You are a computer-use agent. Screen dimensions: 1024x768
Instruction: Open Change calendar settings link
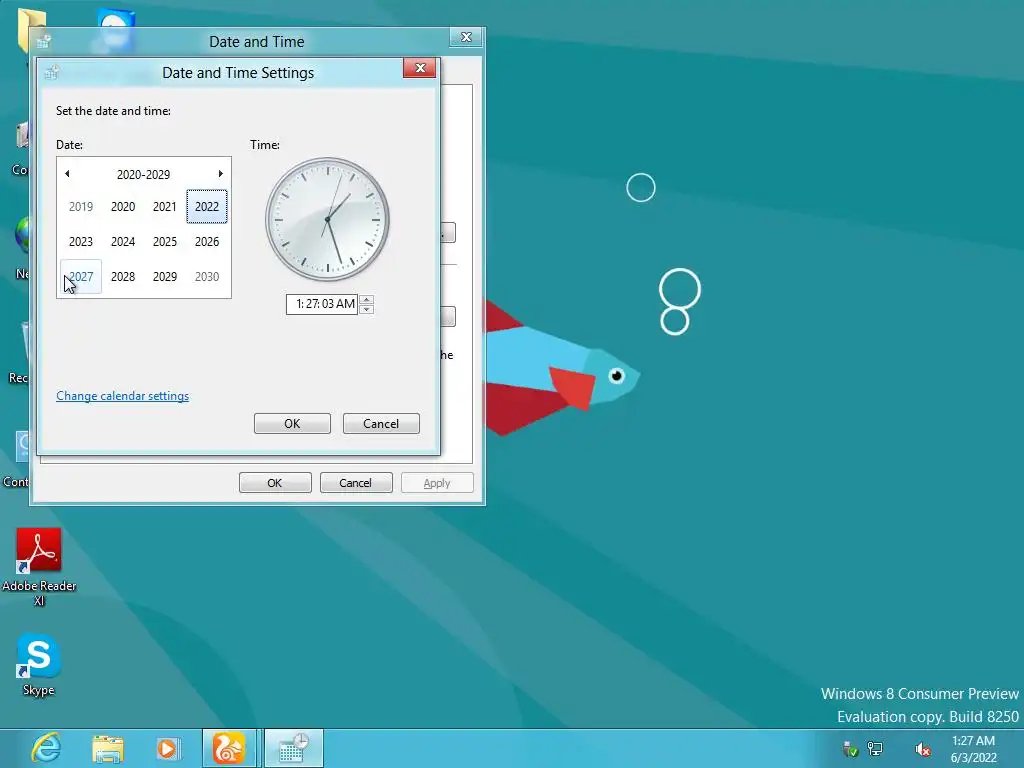[122, 396]
